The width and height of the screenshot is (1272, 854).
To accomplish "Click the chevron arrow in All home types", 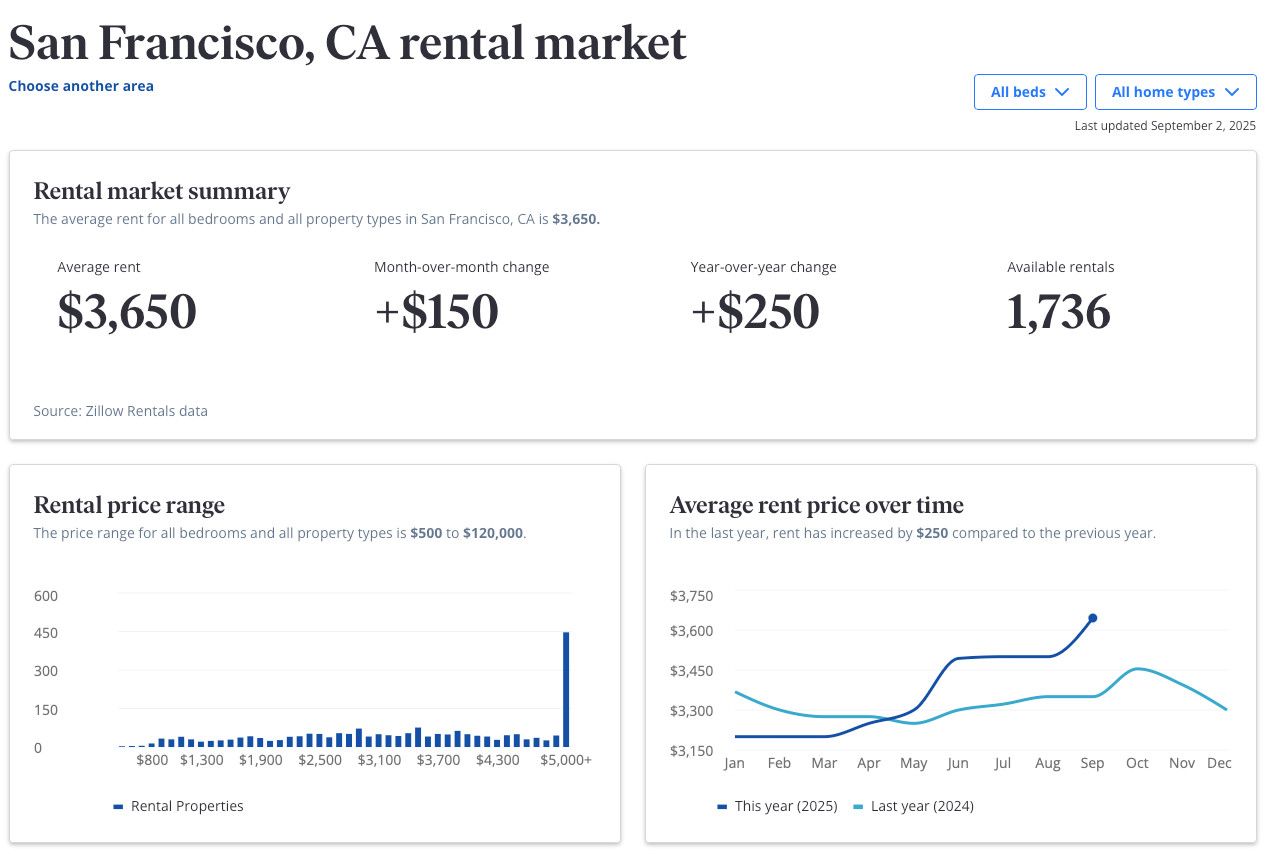I will coord(1232,92).
